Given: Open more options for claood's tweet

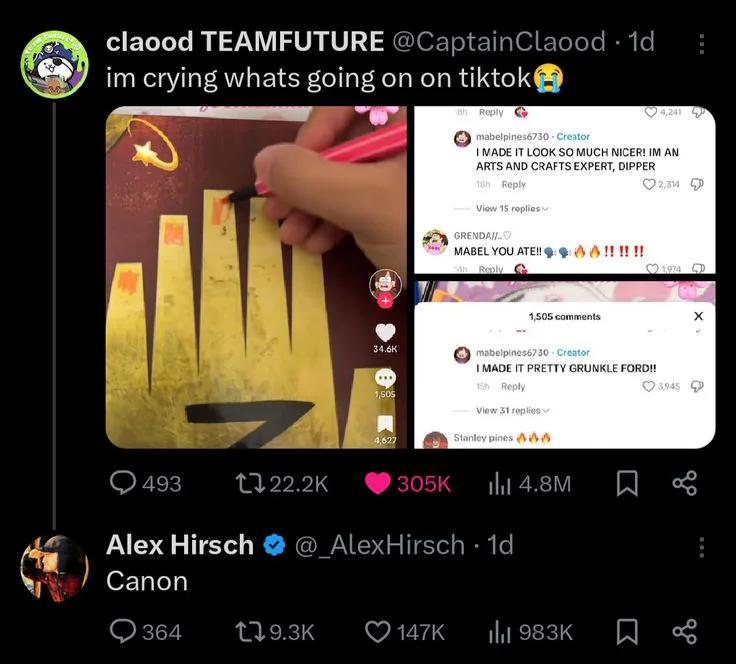Looking at the screenshot, I should (701, 44).
